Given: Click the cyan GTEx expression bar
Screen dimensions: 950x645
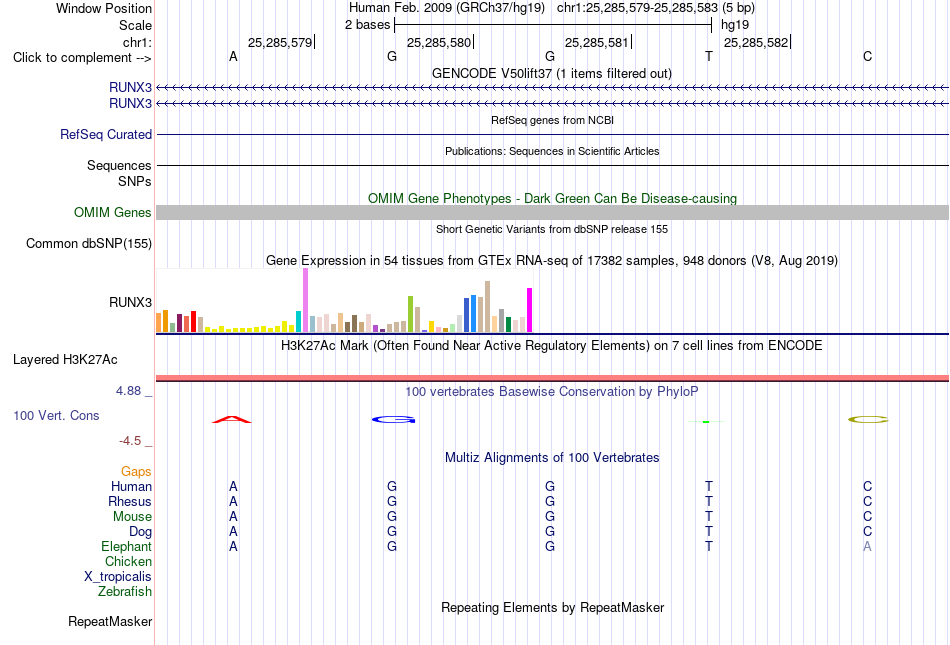Looking at the screenshot, I should 298,322.
